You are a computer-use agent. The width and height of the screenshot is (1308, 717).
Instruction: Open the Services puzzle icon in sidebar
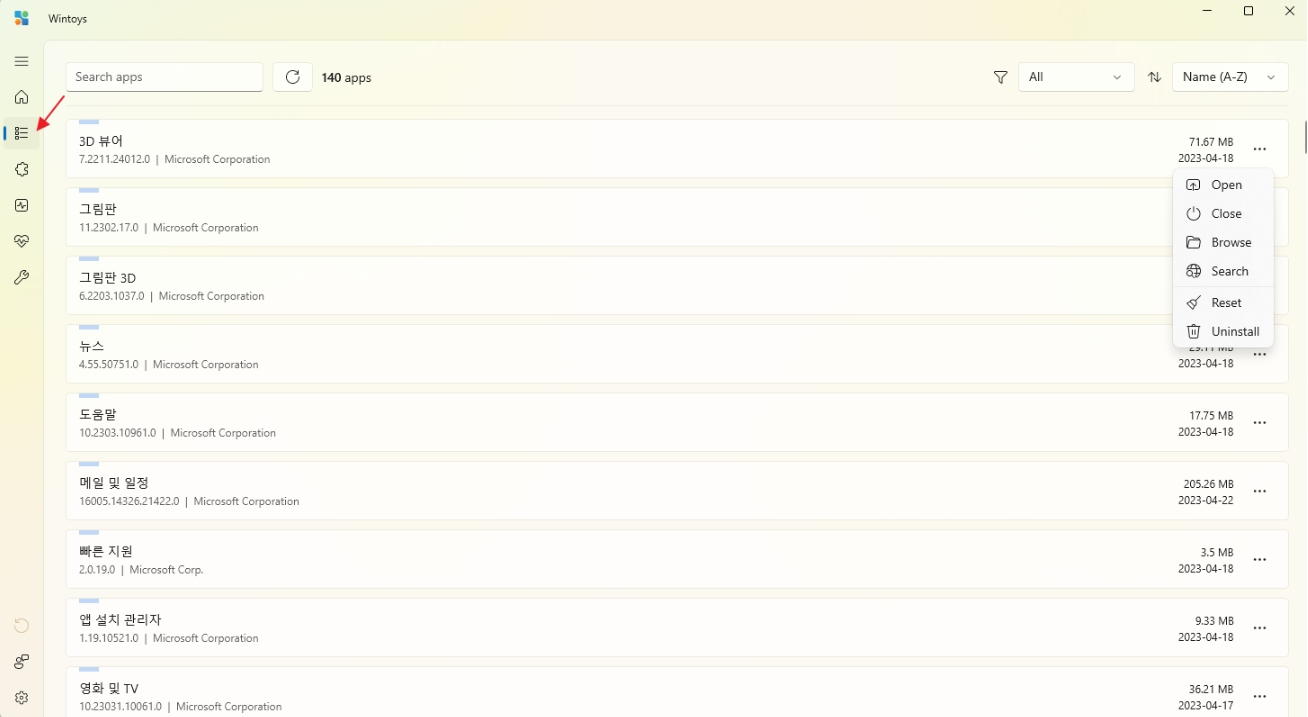tap(21, 169)
